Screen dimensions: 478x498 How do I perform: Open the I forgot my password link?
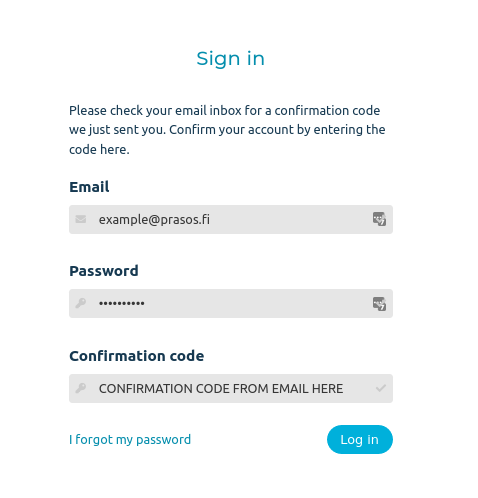130,440
